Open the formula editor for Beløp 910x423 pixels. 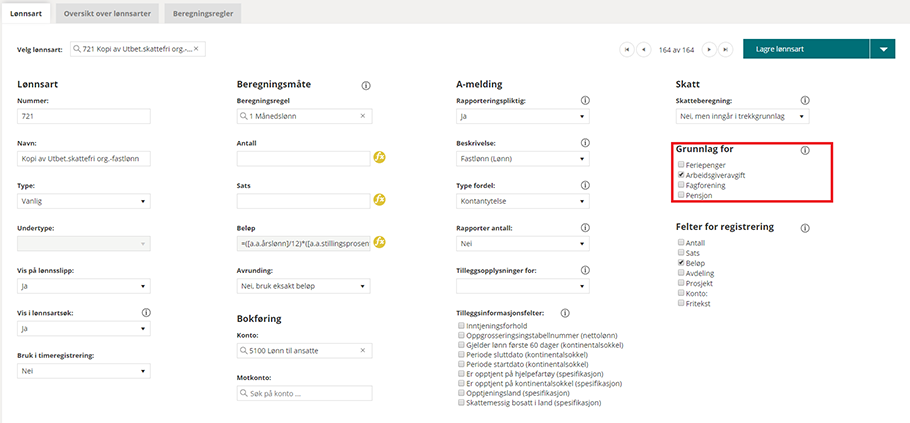pyautogui.click(x=380, y=241)
